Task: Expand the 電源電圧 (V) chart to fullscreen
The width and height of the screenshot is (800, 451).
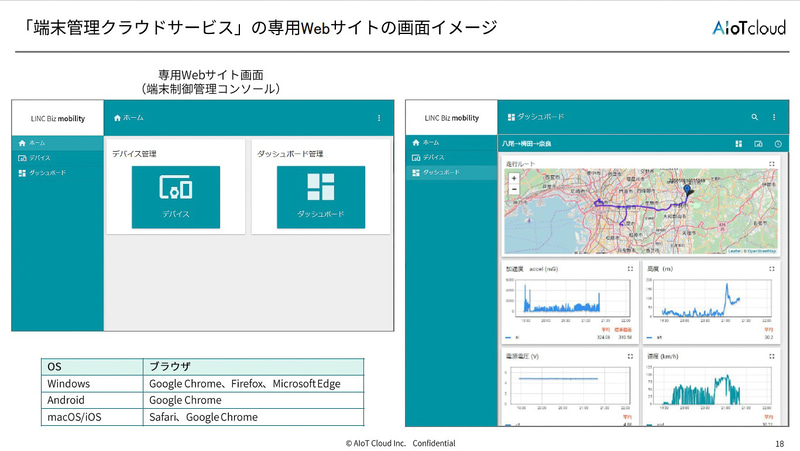Action: point(631,356)
